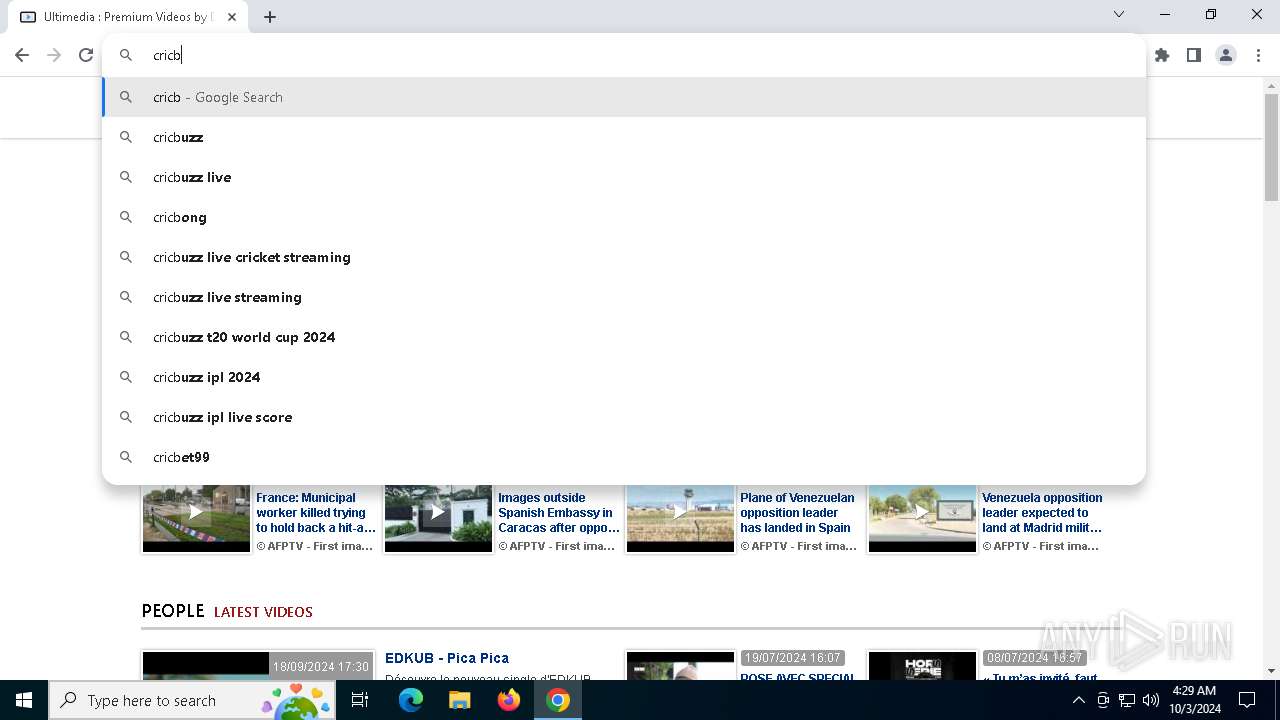Toggle the browser side panel icon

(x=1194, y=55)
